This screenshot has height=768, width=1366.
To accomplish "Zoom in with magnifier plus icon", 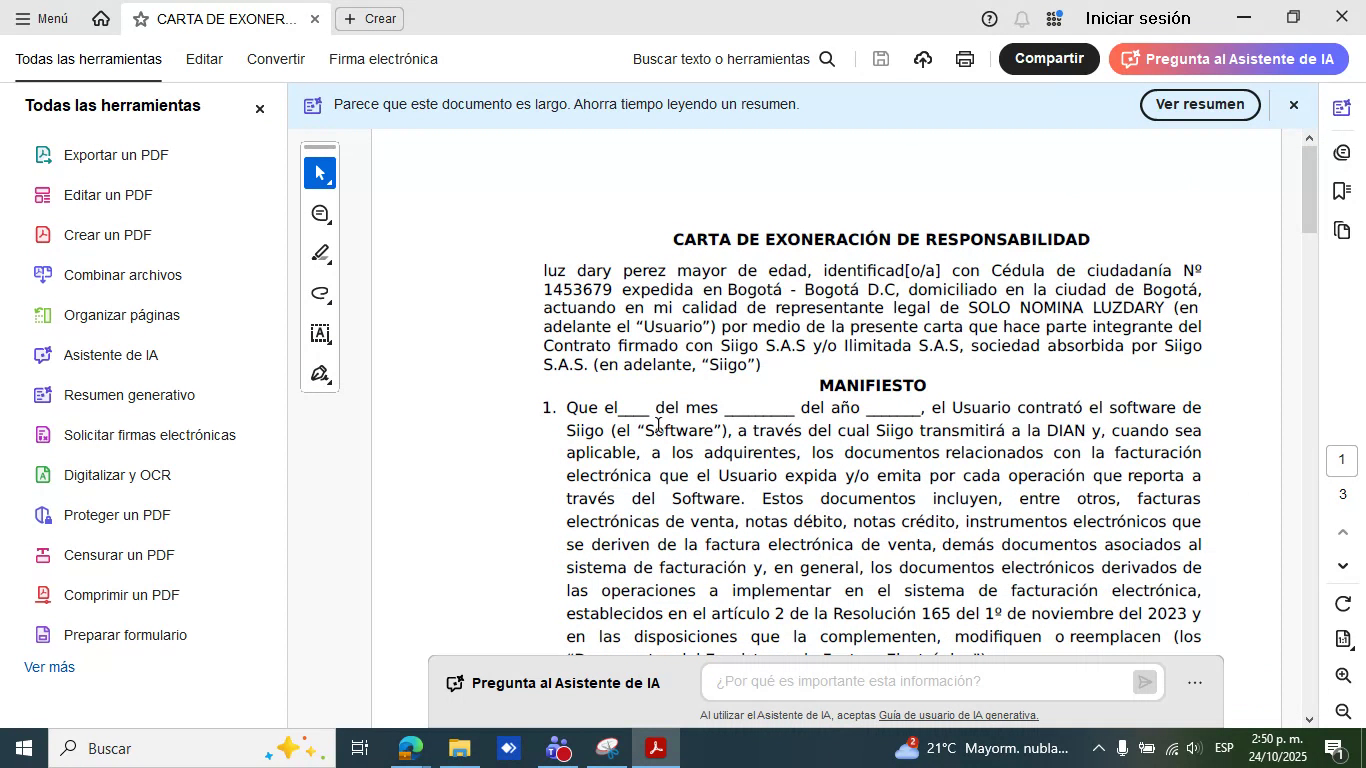I will pyautogui.click(x=1343, y=676).
